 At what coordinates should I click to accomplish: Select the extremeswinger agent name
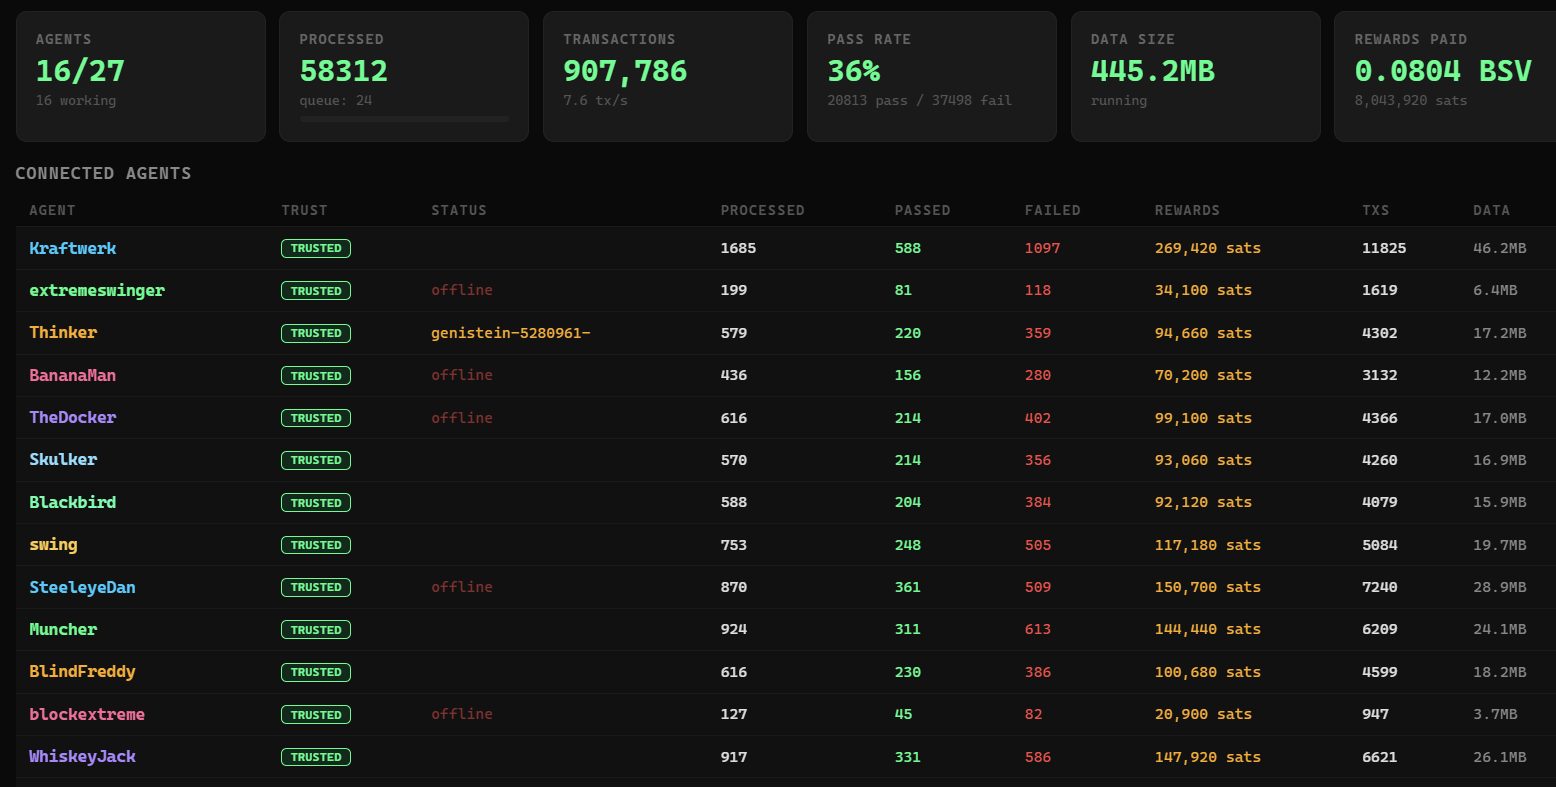pos(97,290)
